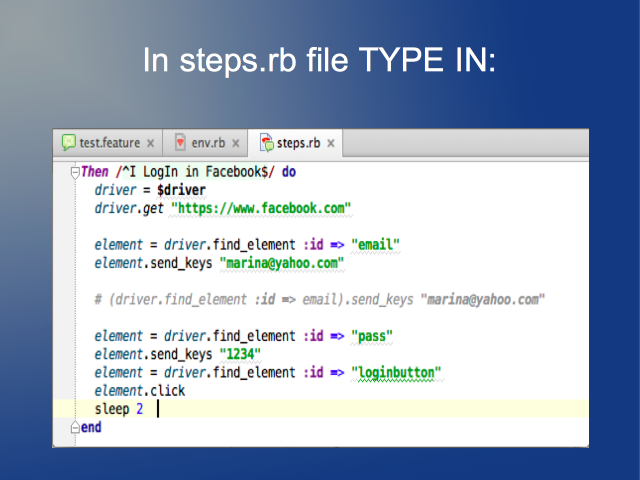The width and height of the screenshot is (640, 480).
Task: Click the test.feature cucumber file icon
Action: pos(69,142)
